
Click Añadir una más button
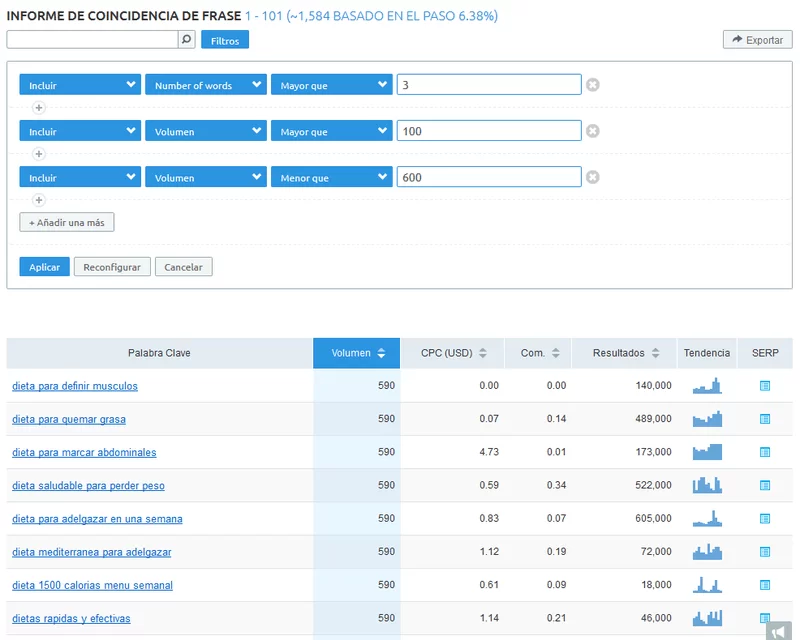(67, 223)
